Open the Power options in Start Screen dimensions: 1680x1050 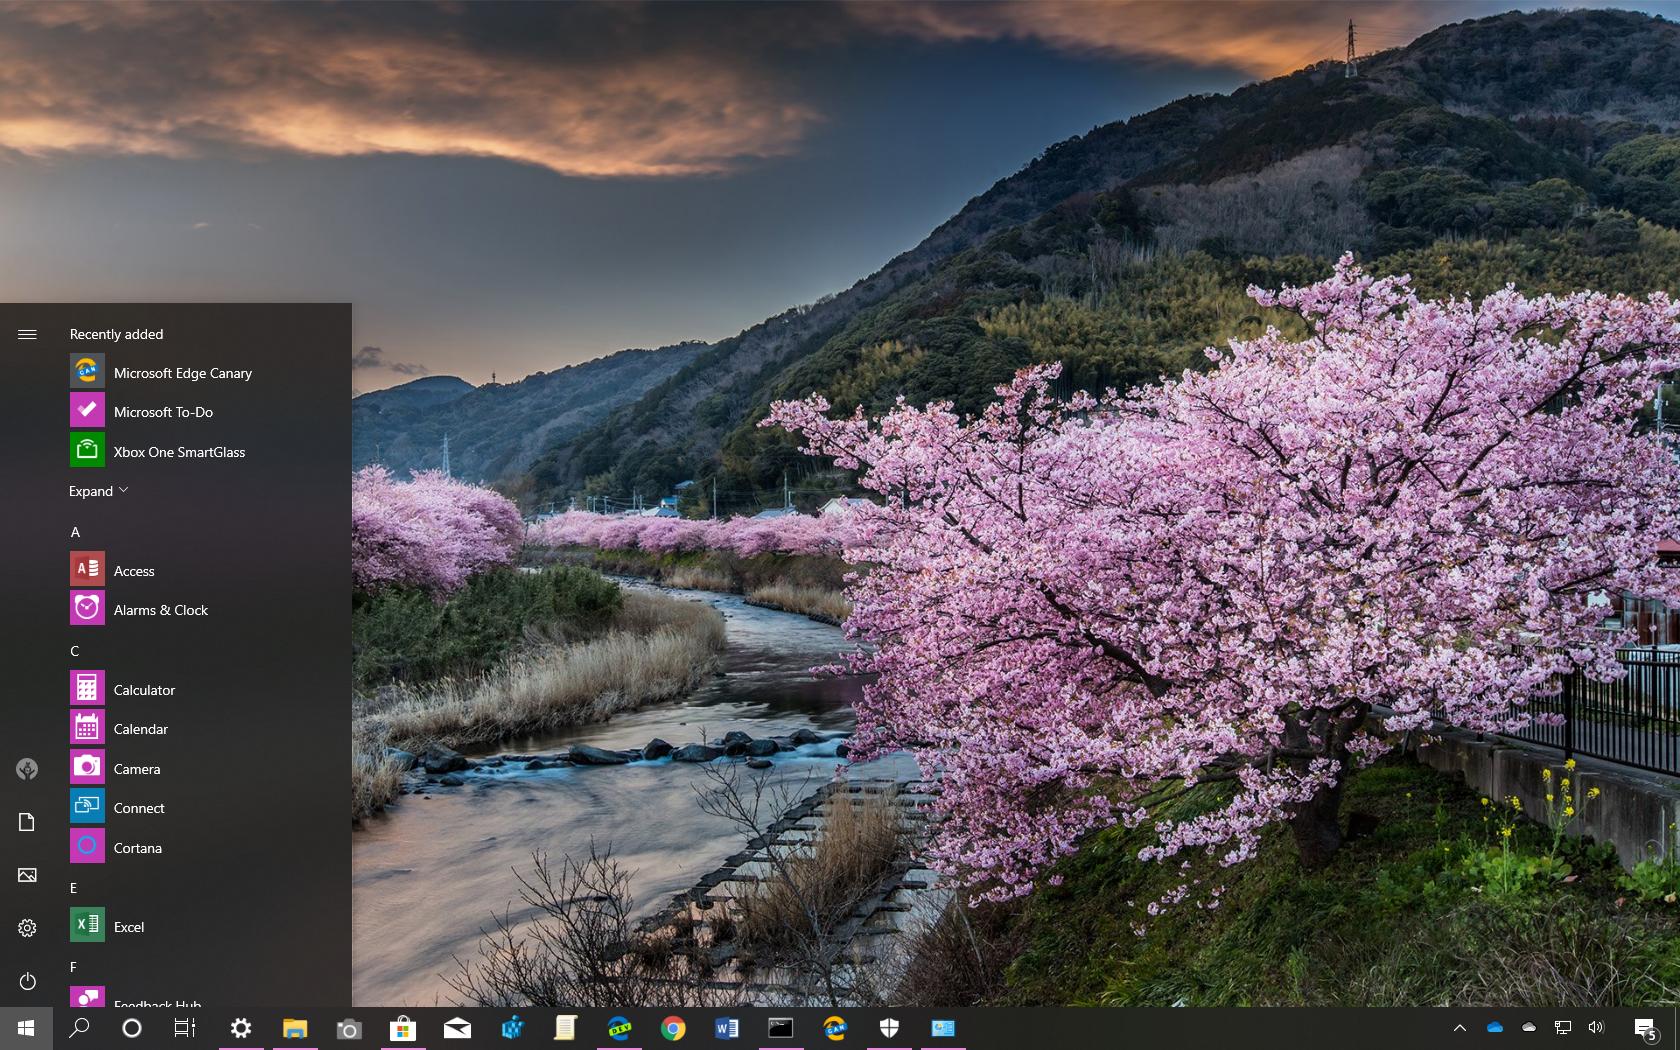(27, 981)
